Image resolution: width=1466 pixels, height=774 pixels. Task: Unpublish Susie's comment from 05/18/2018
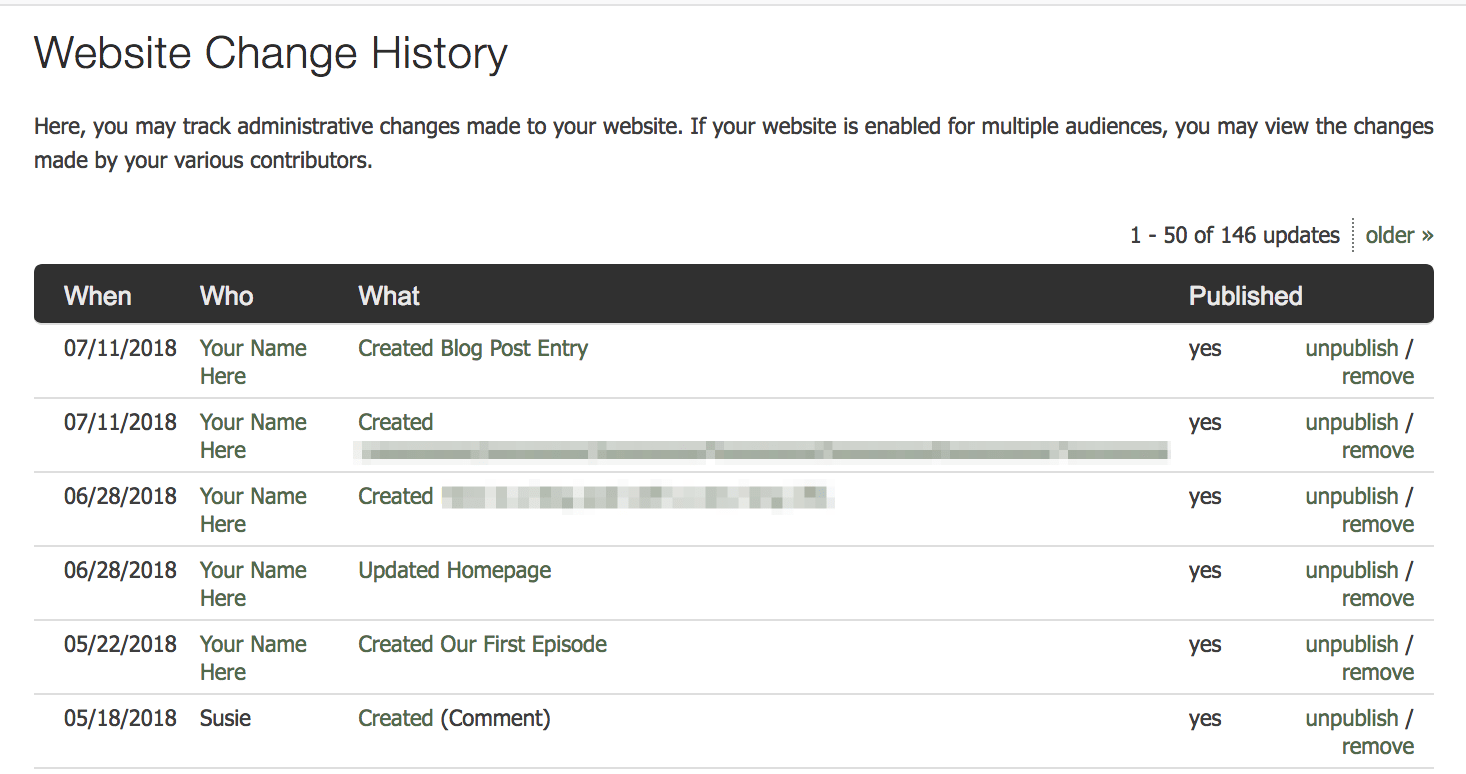pyautogui.click(x=1351, y=718)
